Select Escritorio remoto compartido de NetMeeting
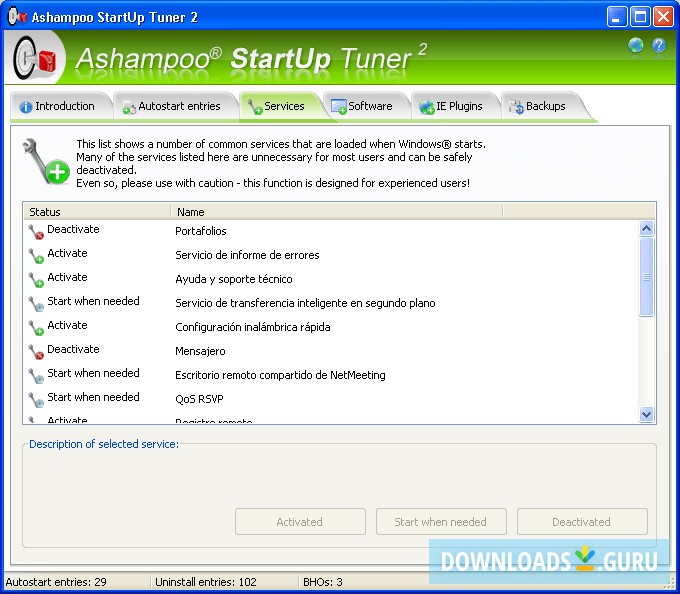 tap(280, 375)
